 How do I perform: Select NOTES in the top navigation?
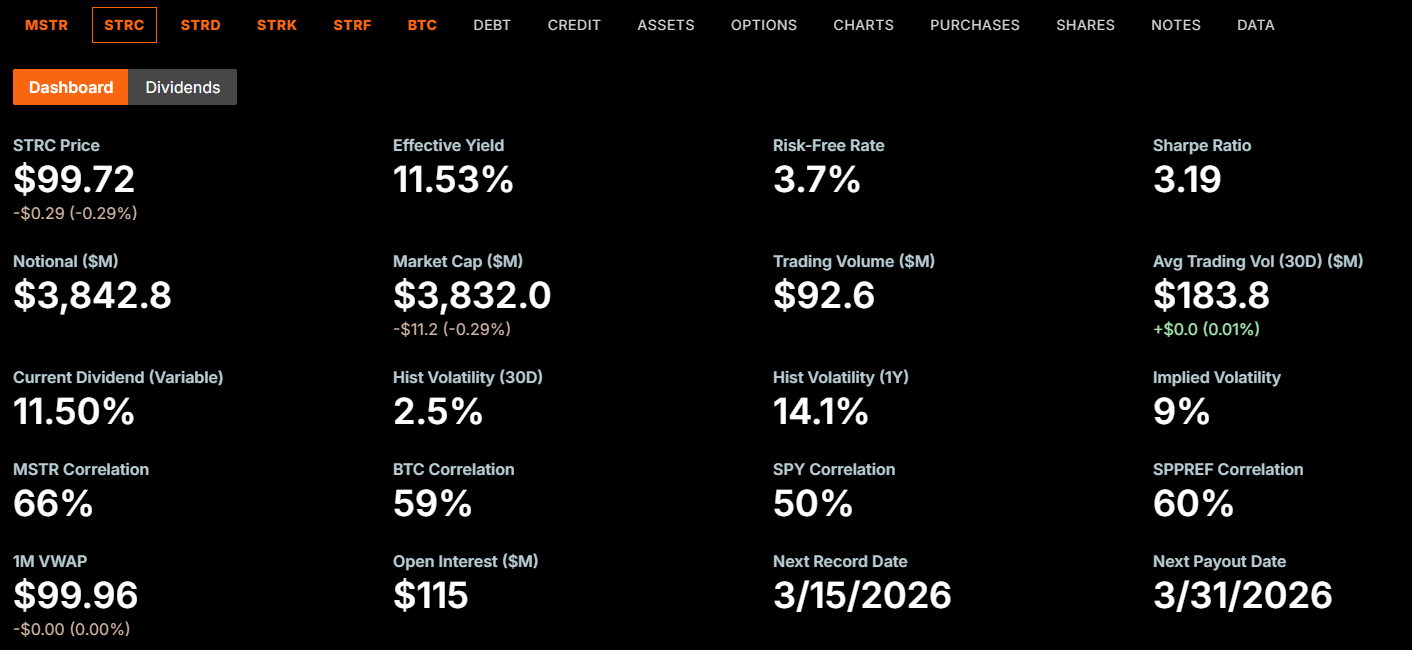pyautogui.click(x=1176, y=25)
